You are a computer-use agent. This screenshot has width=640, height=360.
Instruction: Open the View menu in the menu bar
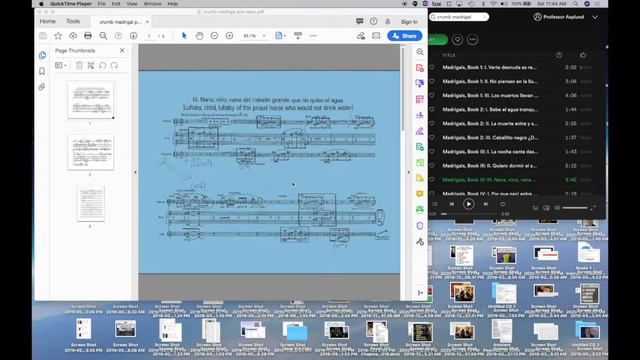(132, 4)
